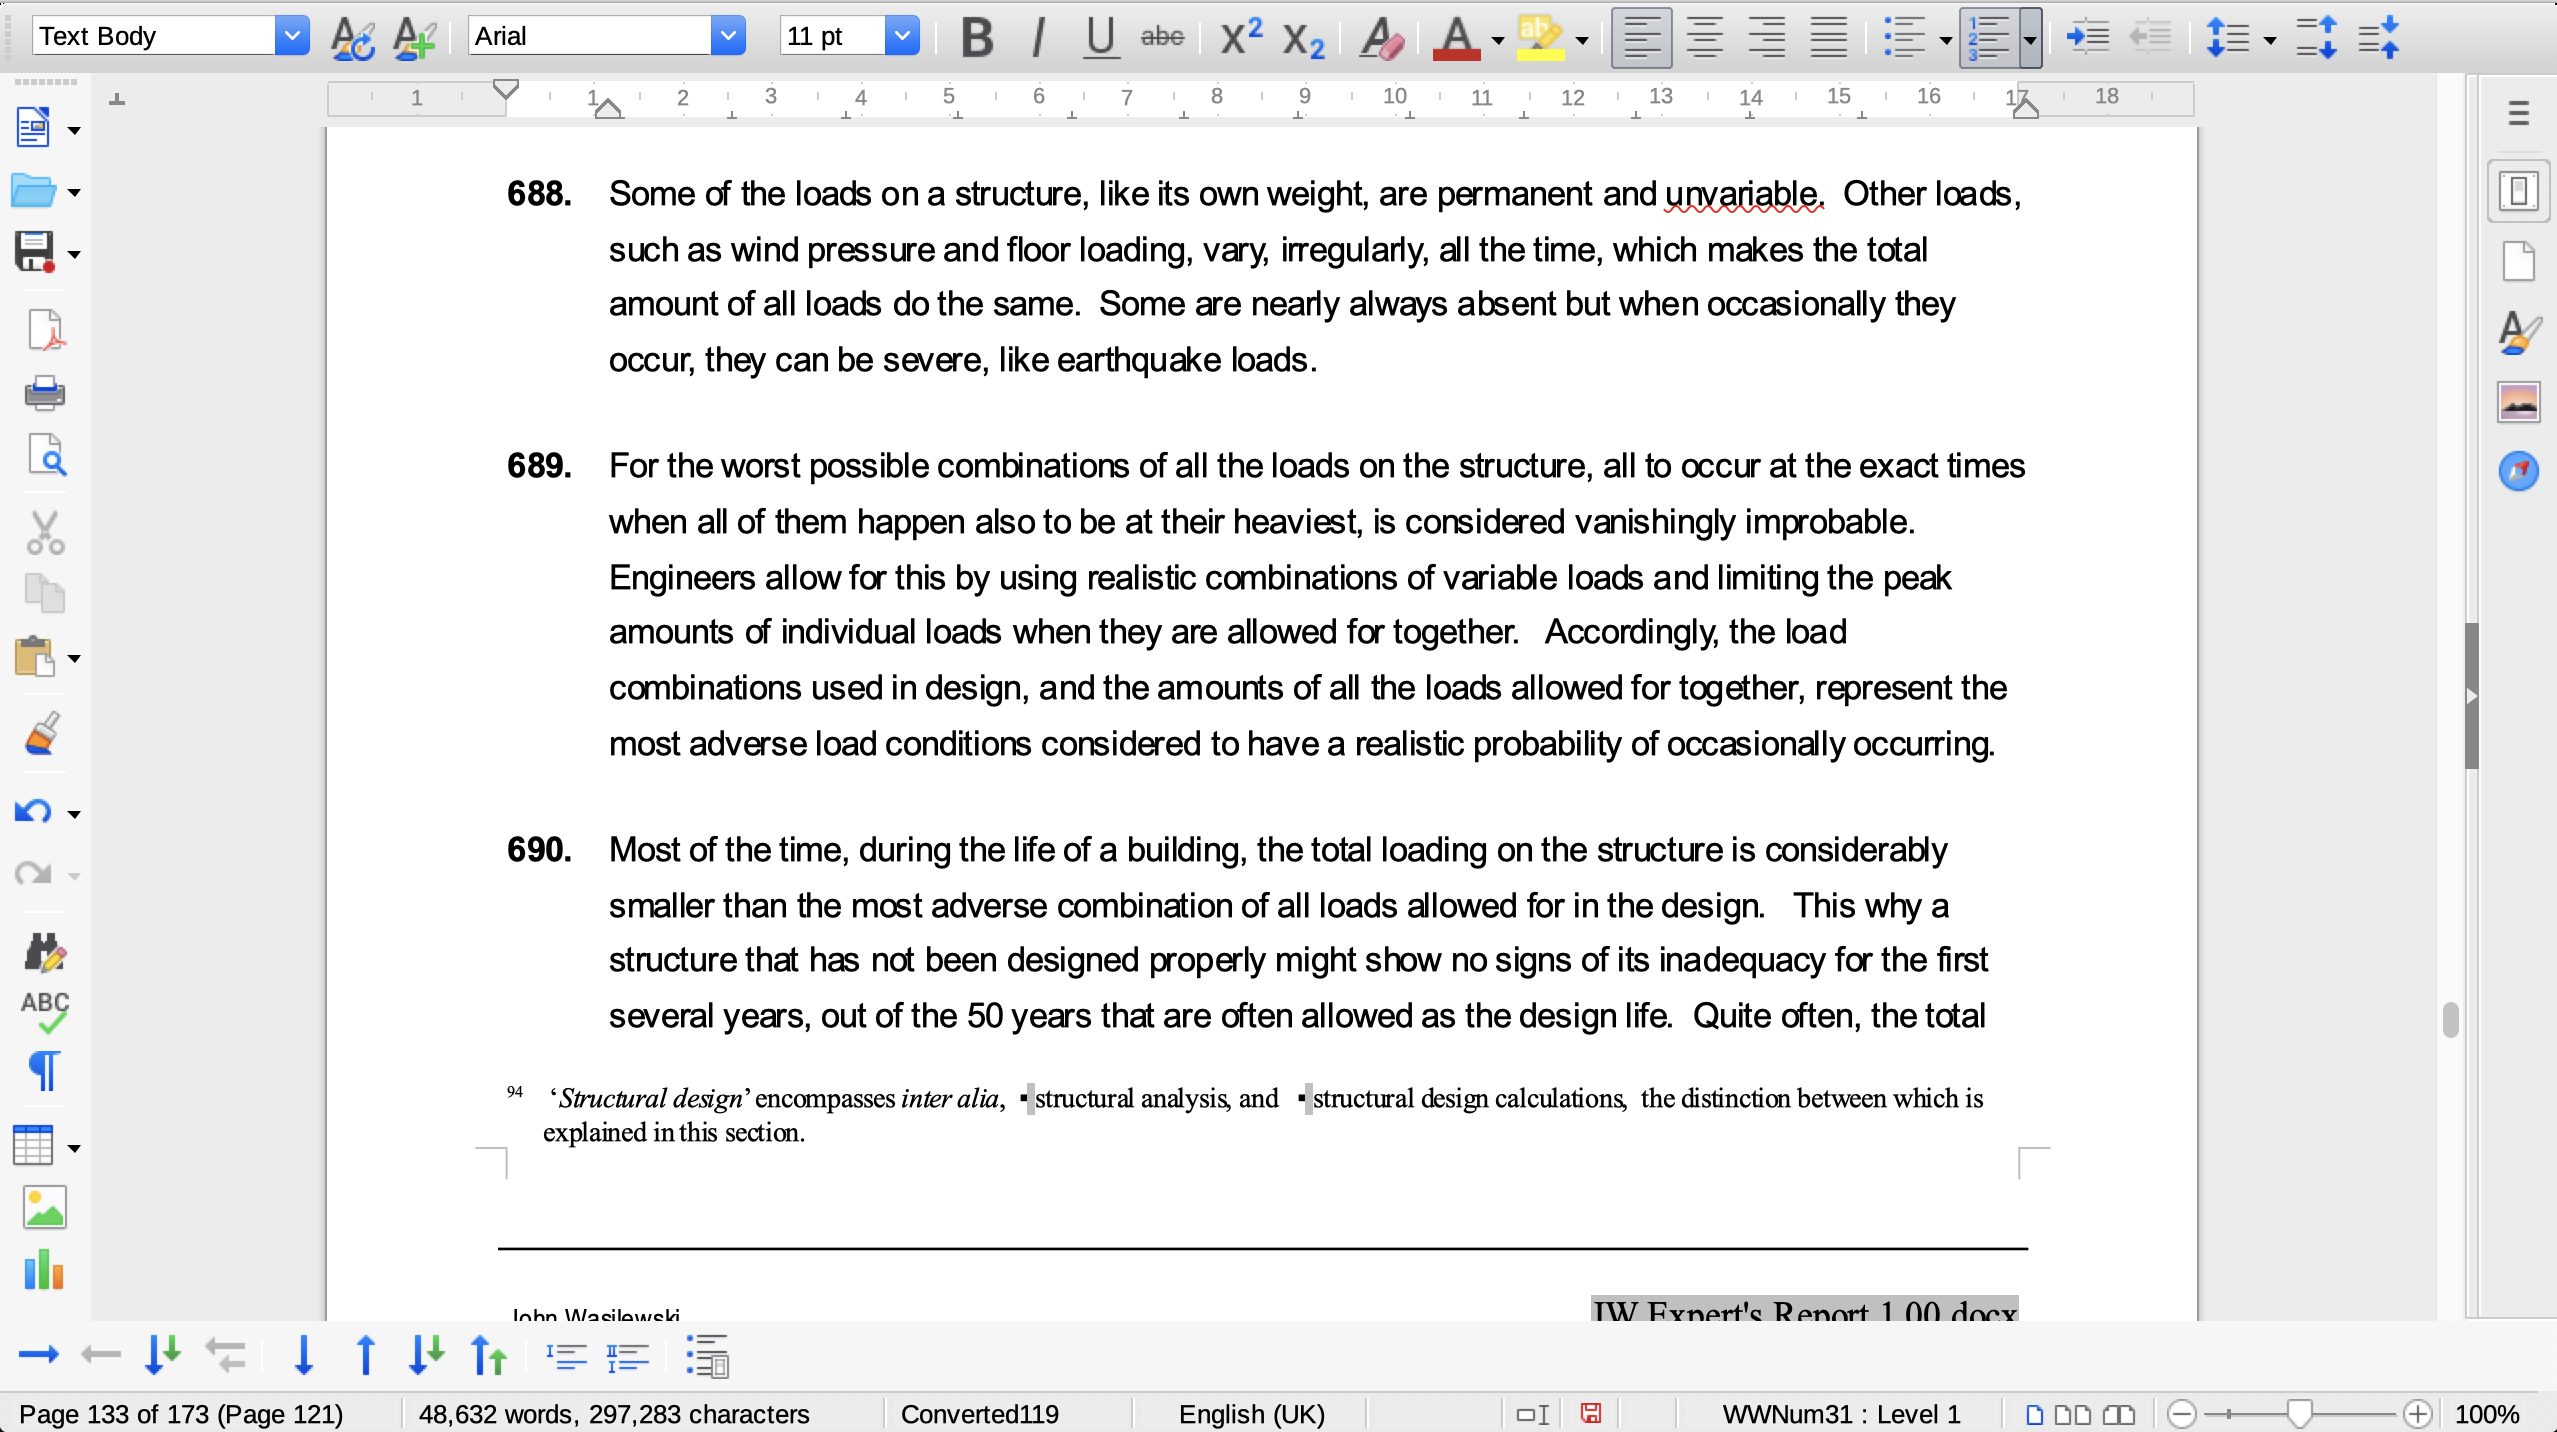Click the Clone Formatting paintbrush icon
The width and height of the screenshot is (2557, 1432).
coord(42,735)
